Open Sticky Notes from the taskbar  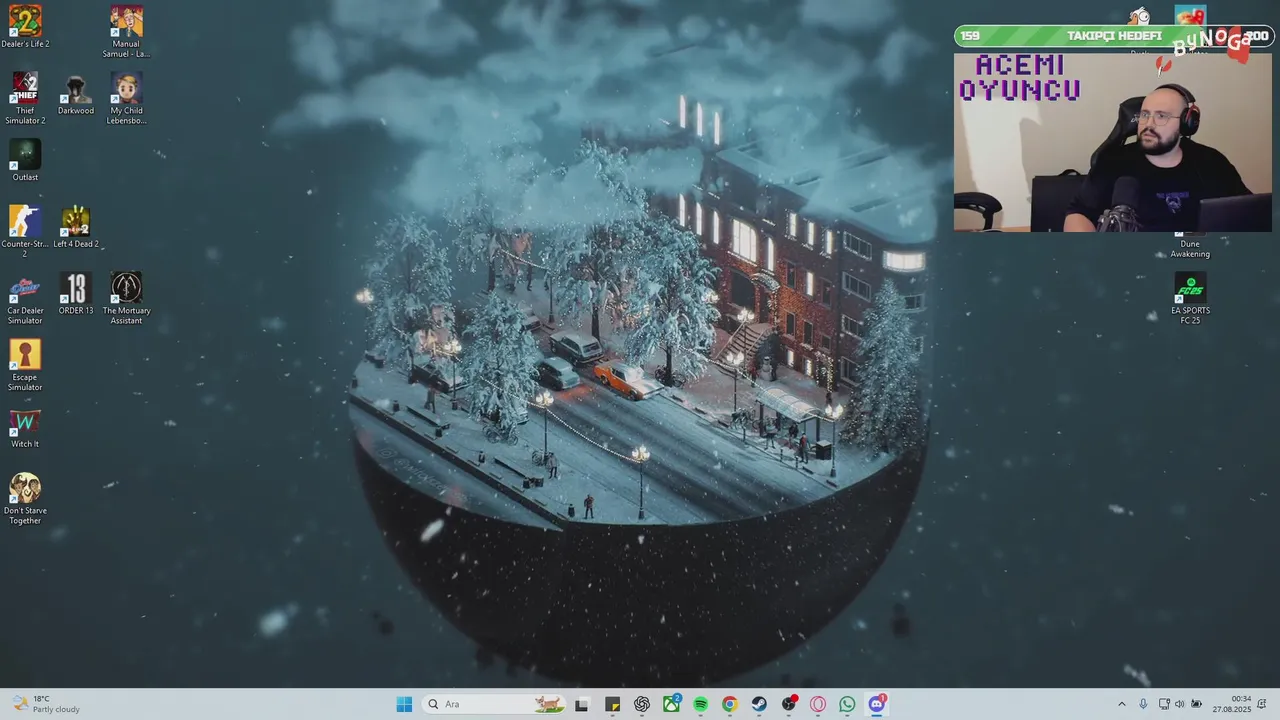tap(612, 704)
